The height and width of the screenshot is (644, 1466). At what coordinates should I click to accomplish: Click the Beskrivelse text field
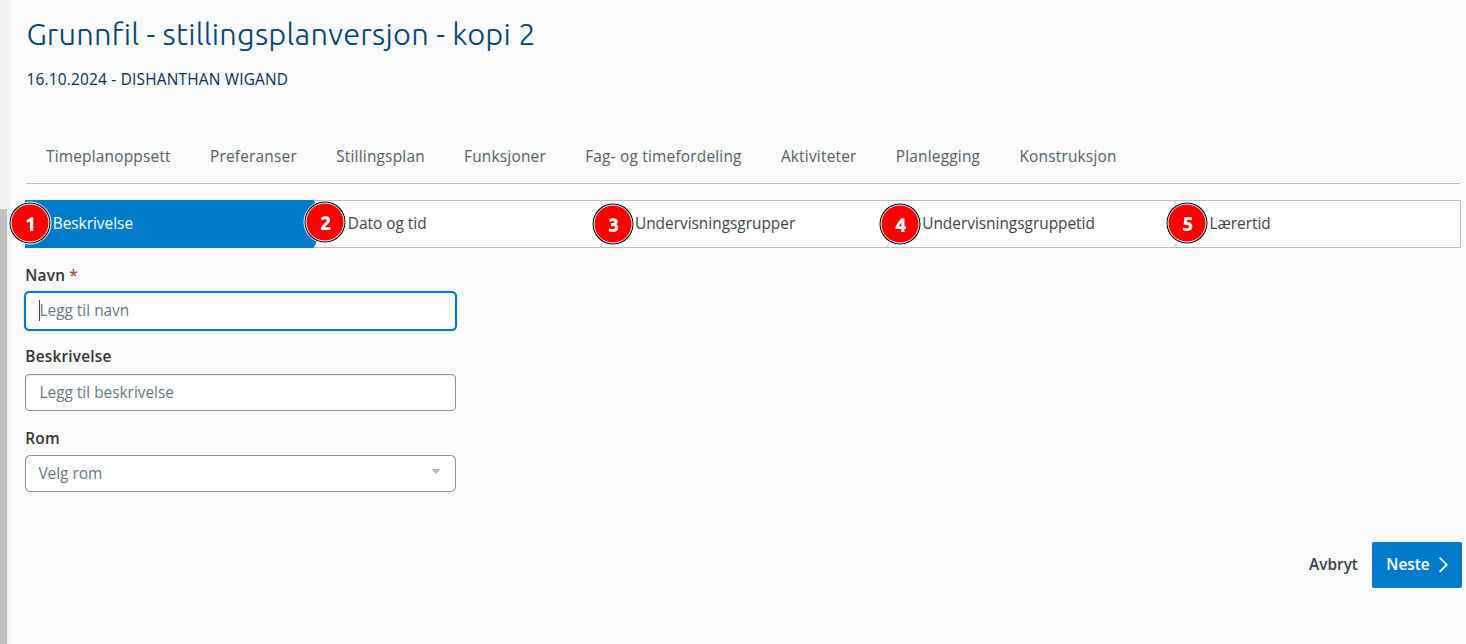[x=240, y=393]
